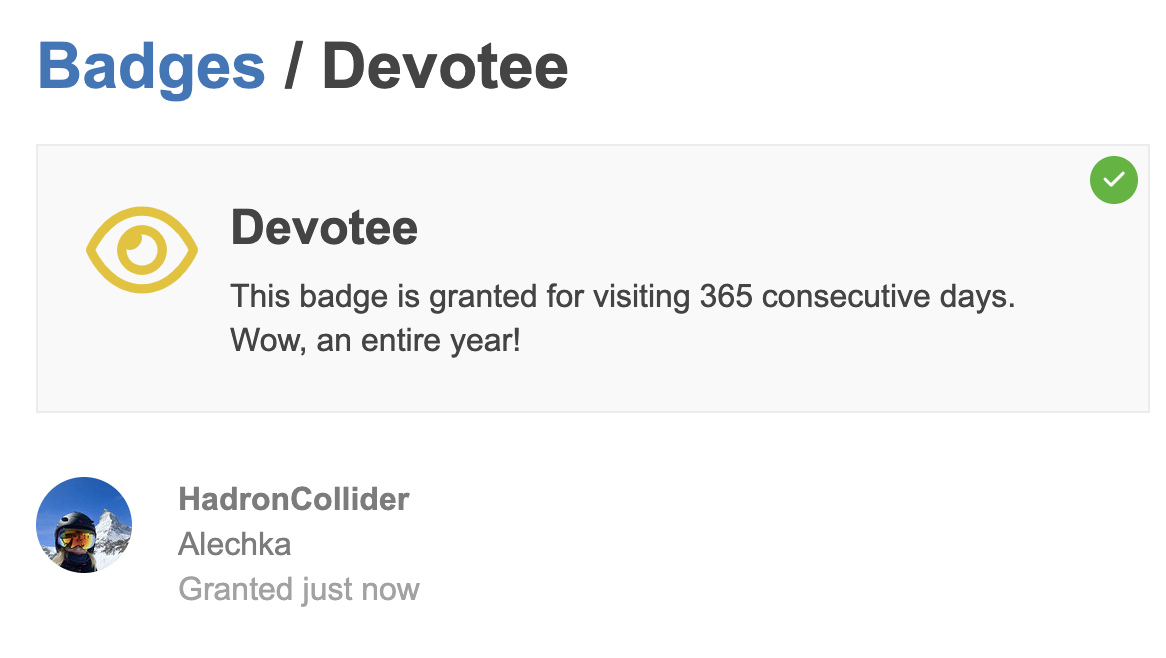Click the Devotee title in page header

point(445,67)
